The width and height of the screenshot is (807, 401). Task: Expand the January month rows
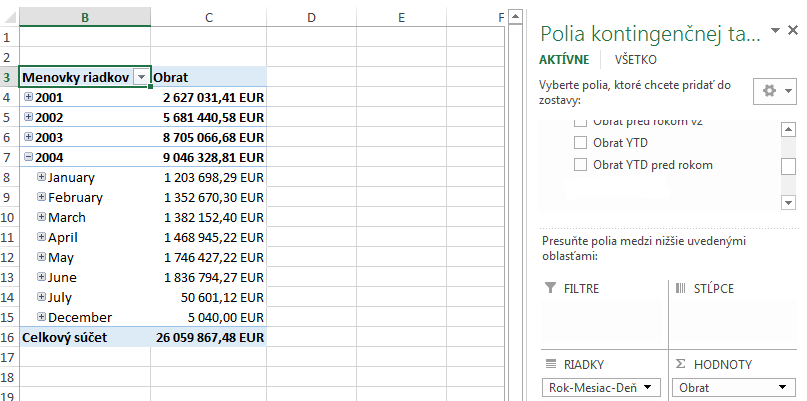click(x=42, y=177)
